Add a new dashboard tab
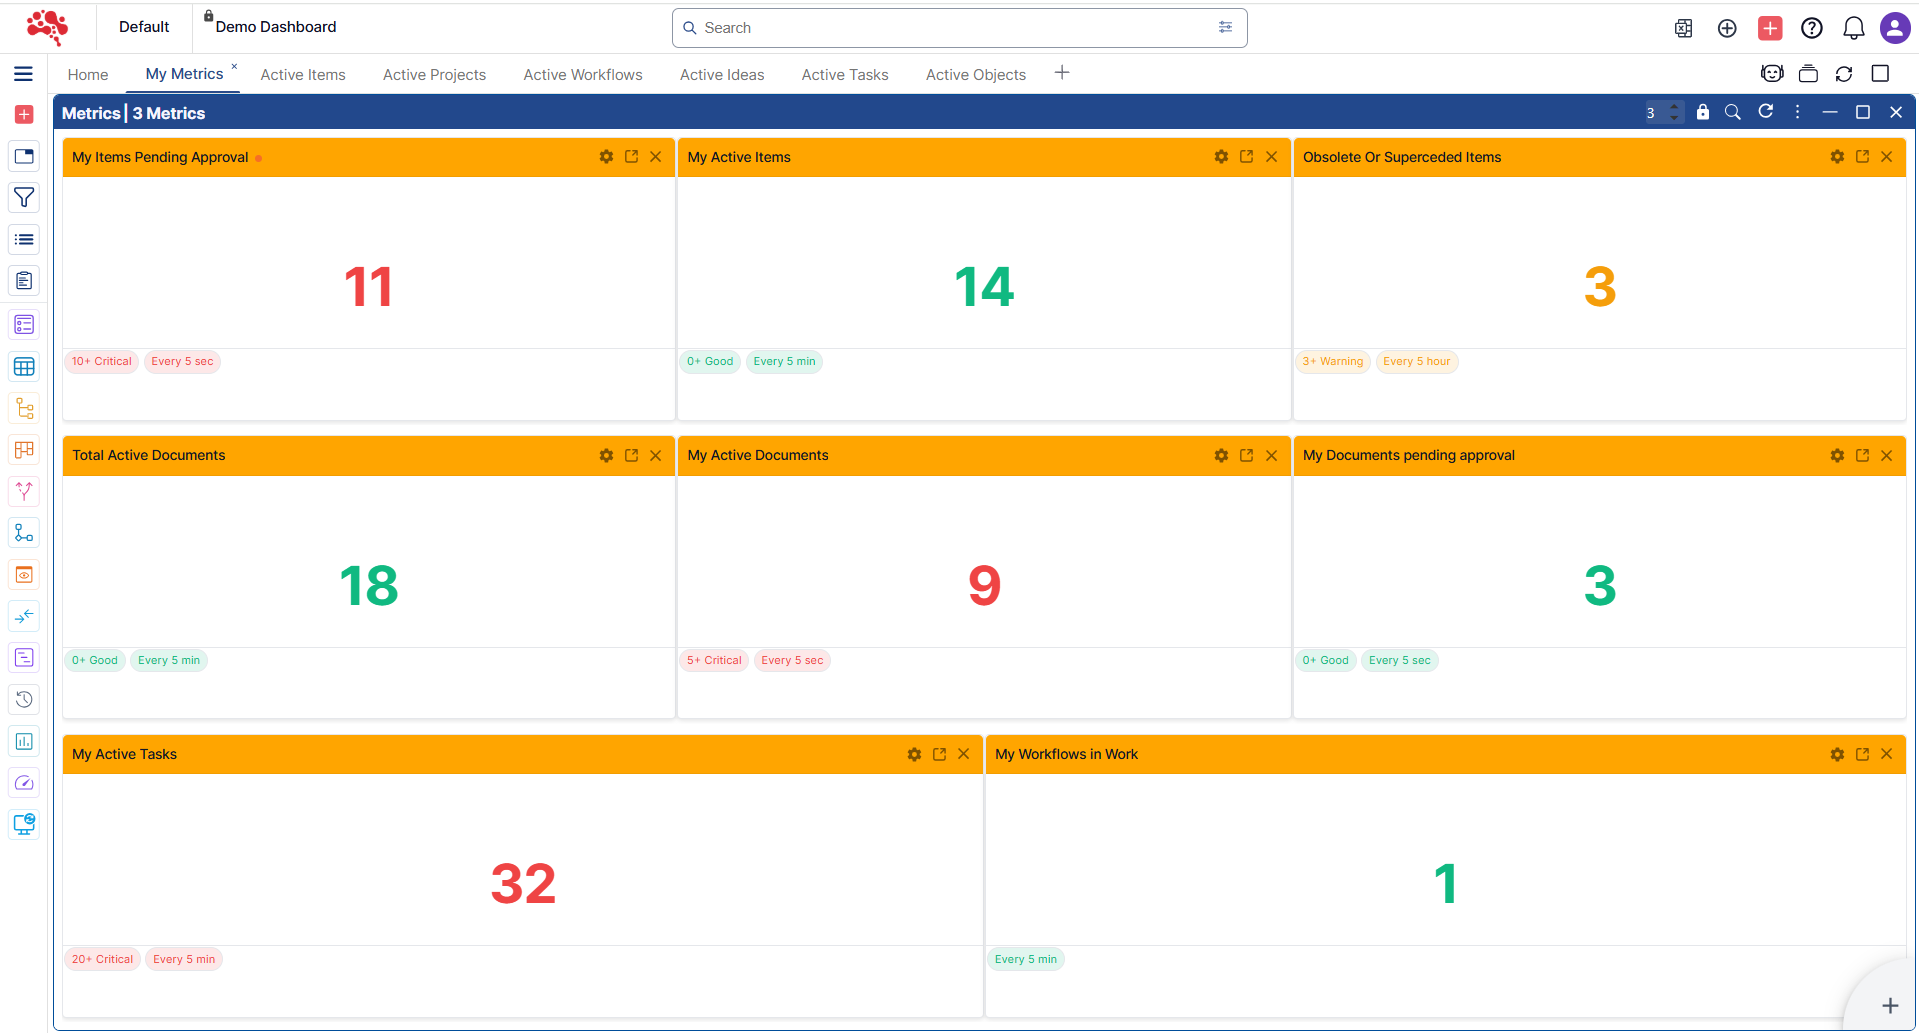1919x1033 pixels. pyautogui.click(x=1062, y=73)
